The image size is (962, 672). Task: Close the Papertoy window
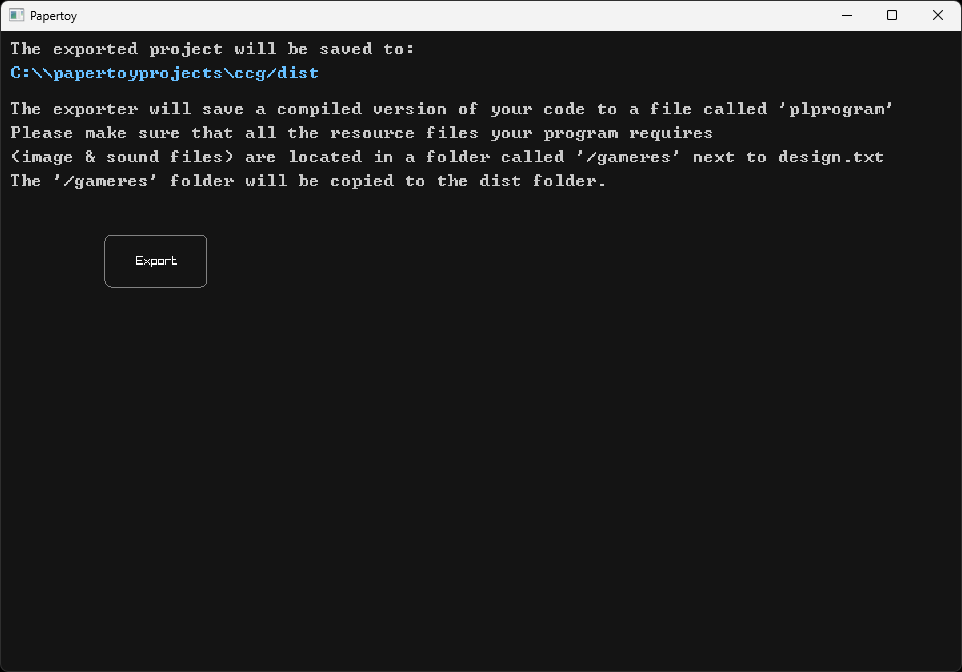pyautogui.click(x=938, y=15)
